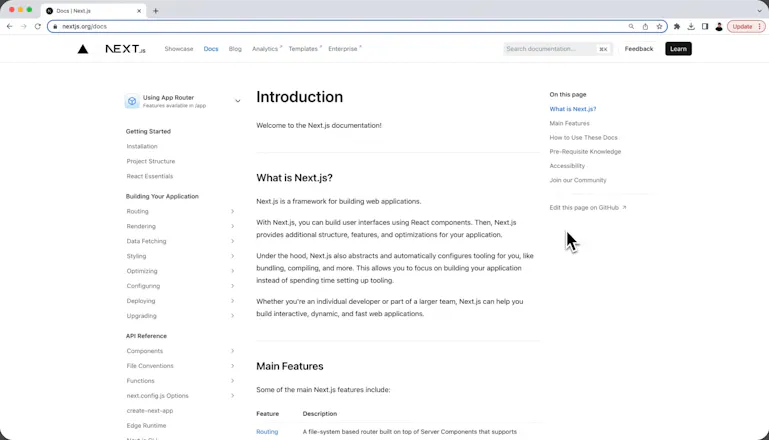The width and height of the screenshot is (769, 440).
Task: Click the browser back arrow
Action: pos(10,26)
